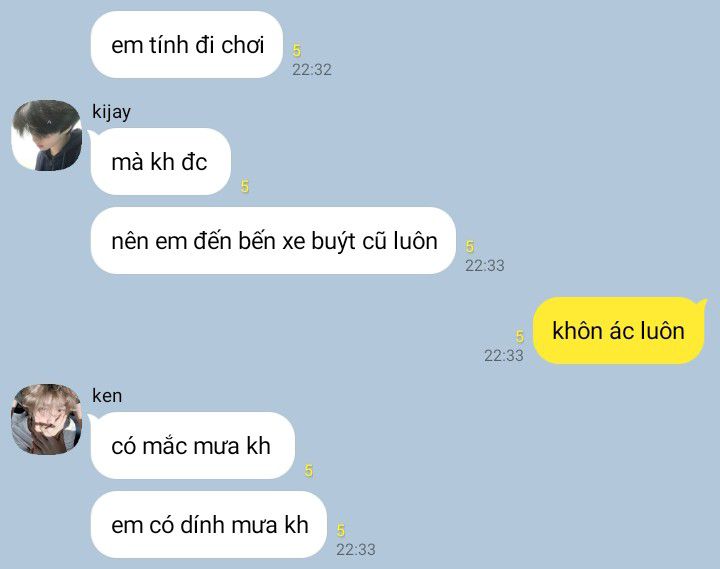Image resolution: width=720 pixels, height=569 pixels.
Task: Click the 22:32 timestamp
Action: (312, 70)
